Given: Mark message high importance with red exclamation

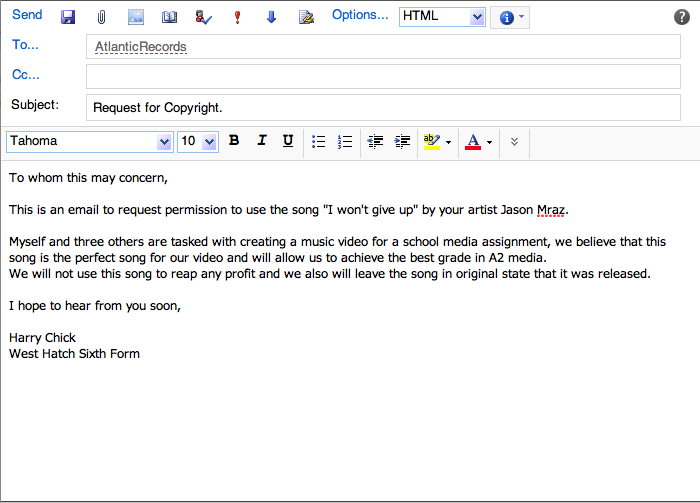Looking at the screenshot, I should pyautogui.click(x=238, y=17).
